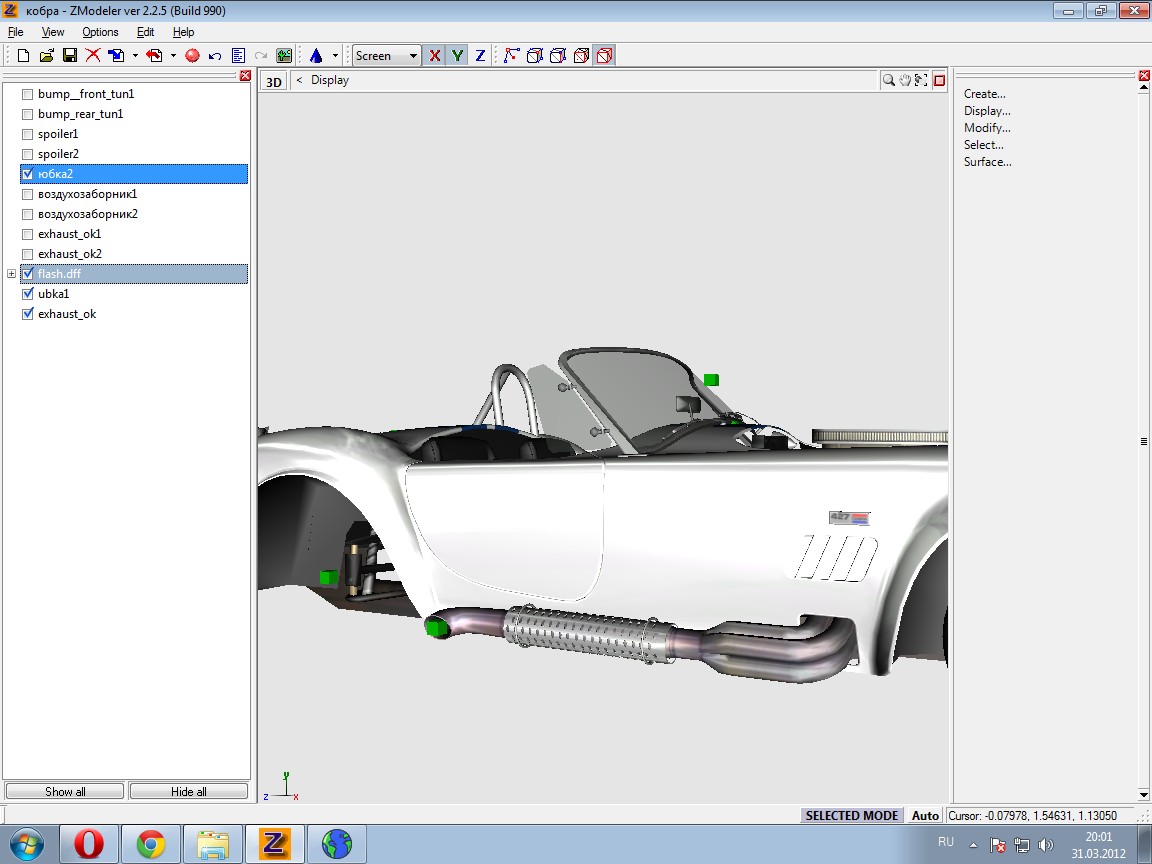Open the Options menu
The height and width of the screenshot is (864, 1152).
pos(100,32)
